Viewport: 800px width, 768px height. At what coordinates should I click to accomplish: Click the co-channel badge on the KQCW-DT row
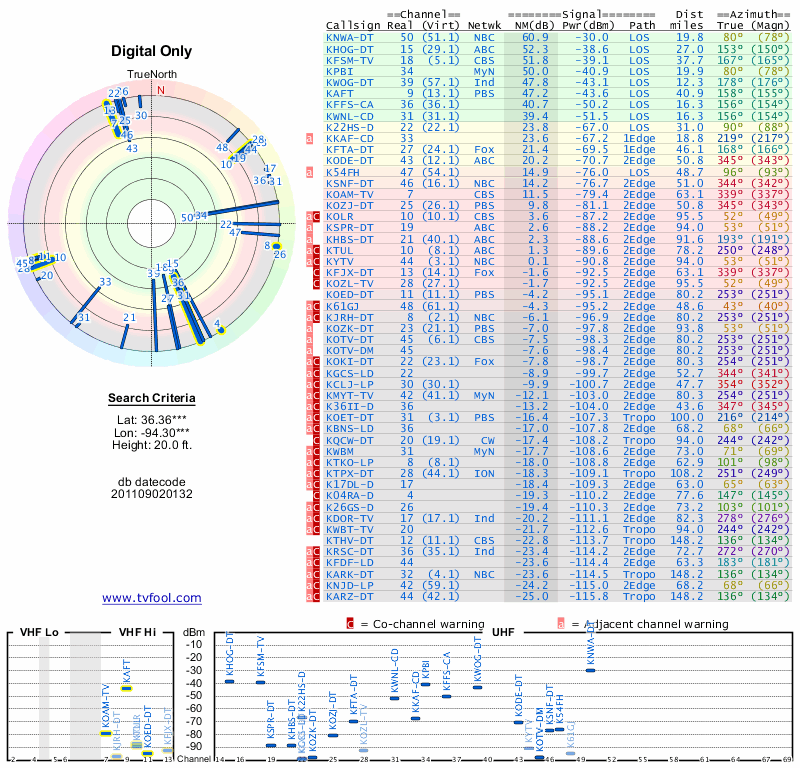tap(316, 440)
